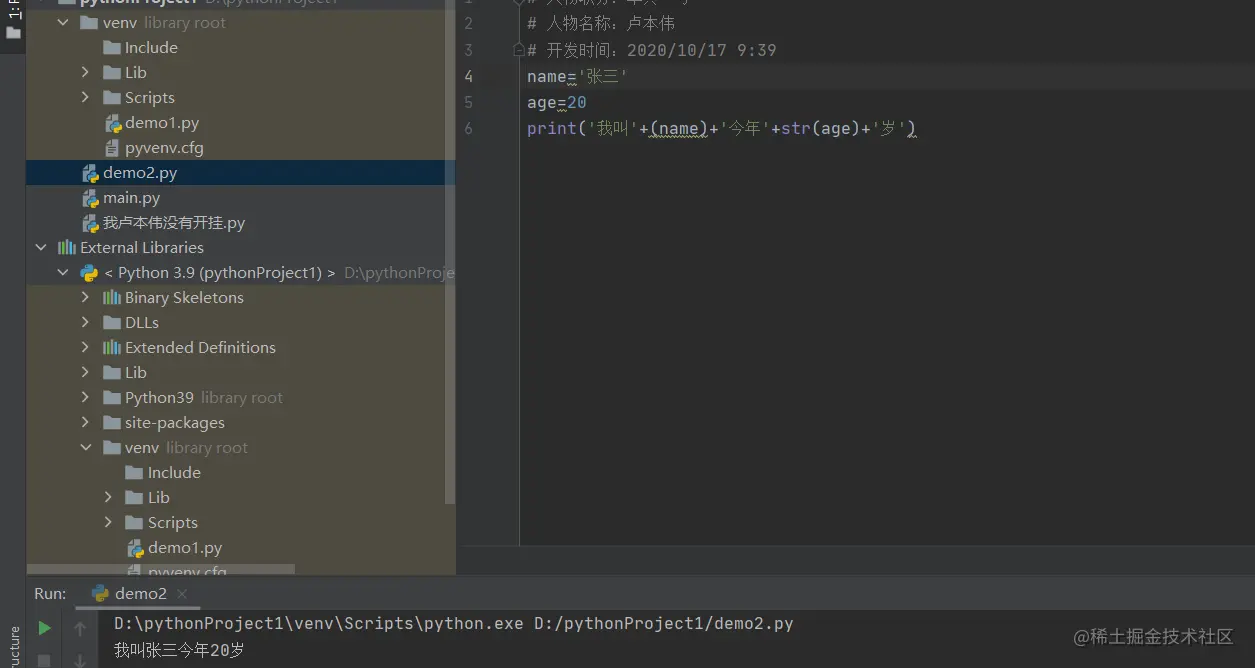Click the file icon of 我卢本伟没有开挂.py

(x=91, y=223)
